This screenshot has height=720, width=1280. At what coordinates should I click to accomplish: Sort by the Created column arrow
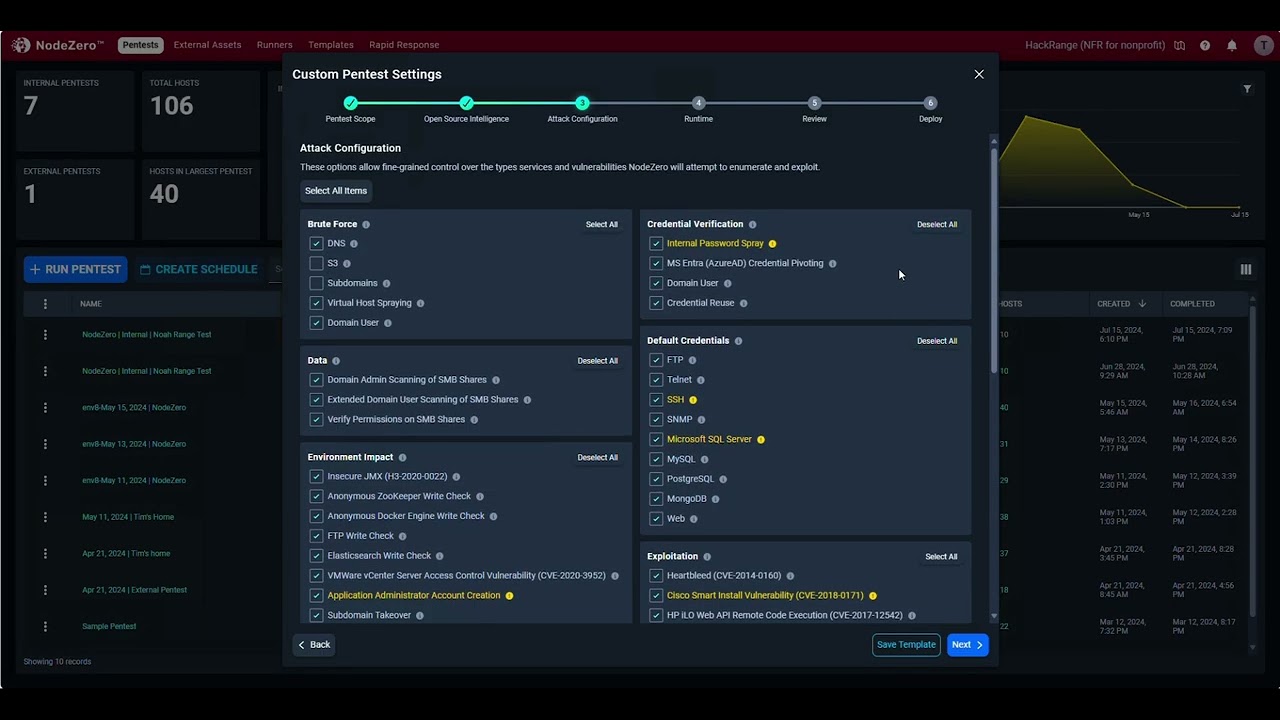(1142, 304)
